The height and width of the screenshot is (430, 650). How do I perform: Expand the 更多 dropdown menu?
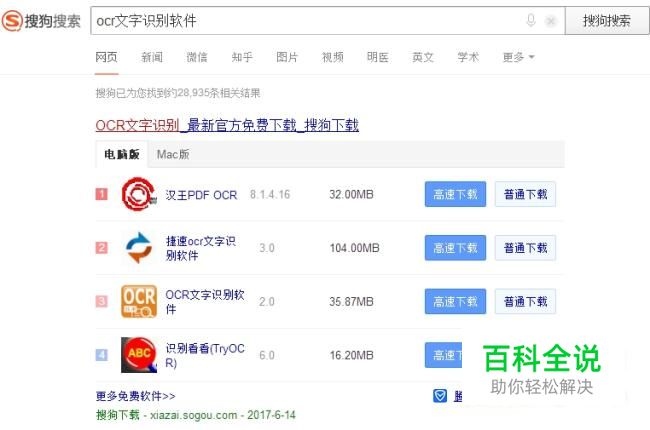tap(518, 57)
